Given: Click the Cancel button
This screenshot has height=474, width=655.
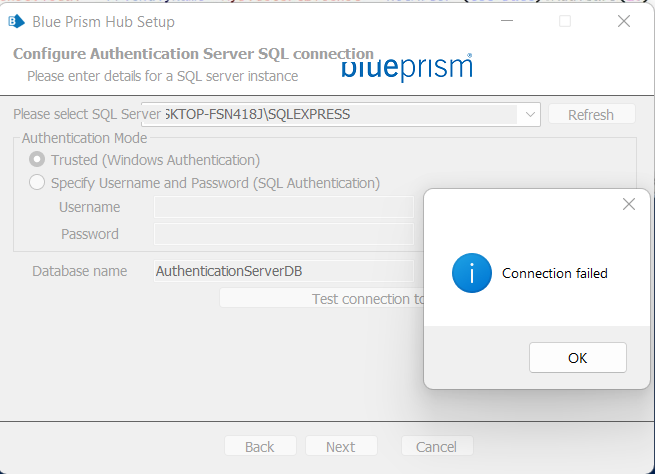Looking at the screenshot, I should pyautogui.click(x=437, y=446).
